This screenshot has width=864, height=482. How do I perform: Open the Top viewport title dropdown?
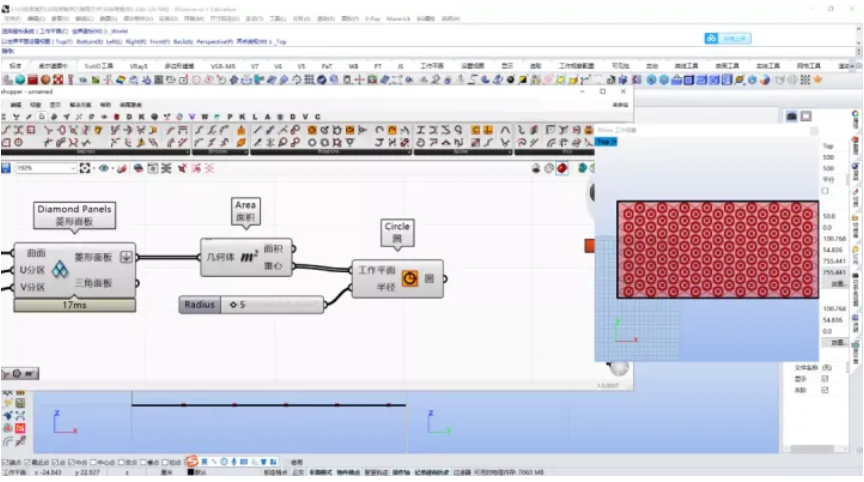tap(606, 142)
